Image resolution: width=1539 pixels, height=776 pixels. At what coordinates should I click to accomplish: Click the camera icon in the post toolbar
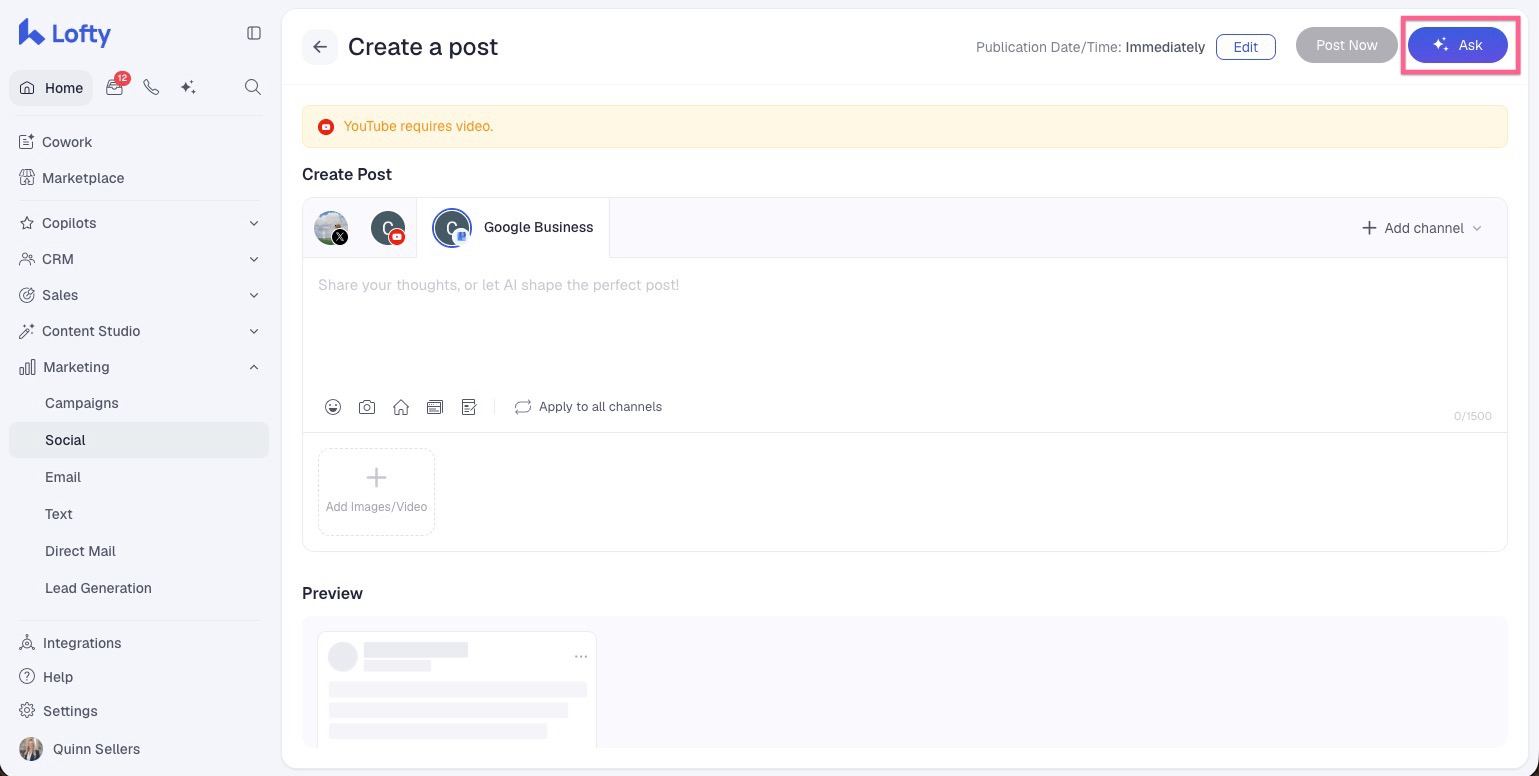click(x=367, y=407)
